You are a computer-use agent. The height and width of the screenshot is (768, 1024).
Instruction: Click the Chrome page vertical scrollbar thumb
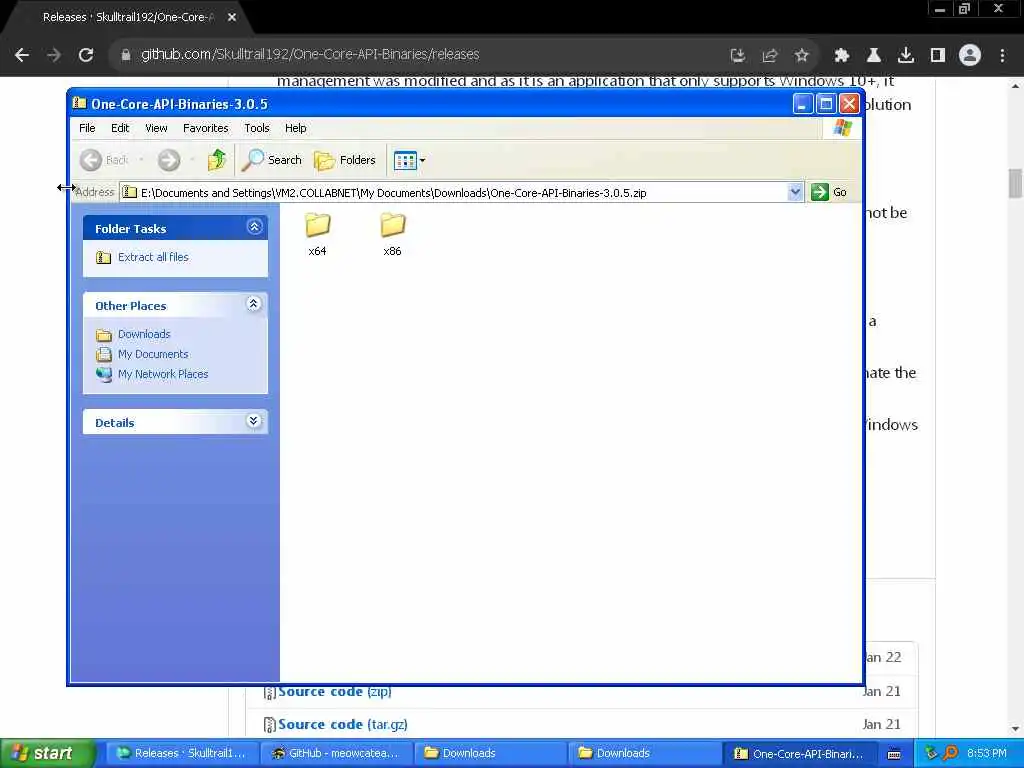pyautogui.click(x=1015, y=183)
